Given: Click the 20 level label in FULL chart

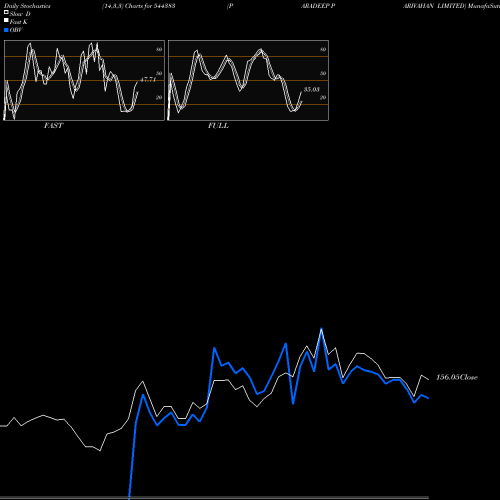Looking at the screenshot, I should (x=323, y=97).
